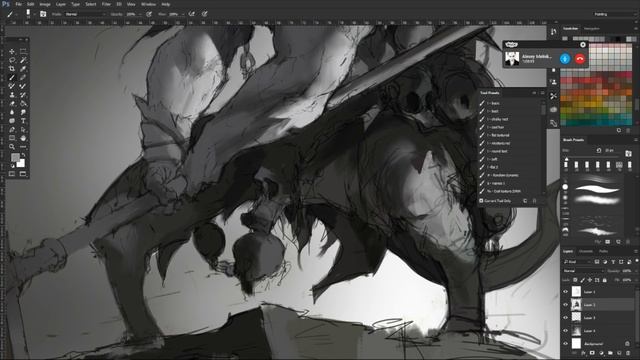Toggle layer filtering on or off
The width and height of the screenshot is (640, 360).
[x=637, y=260]
